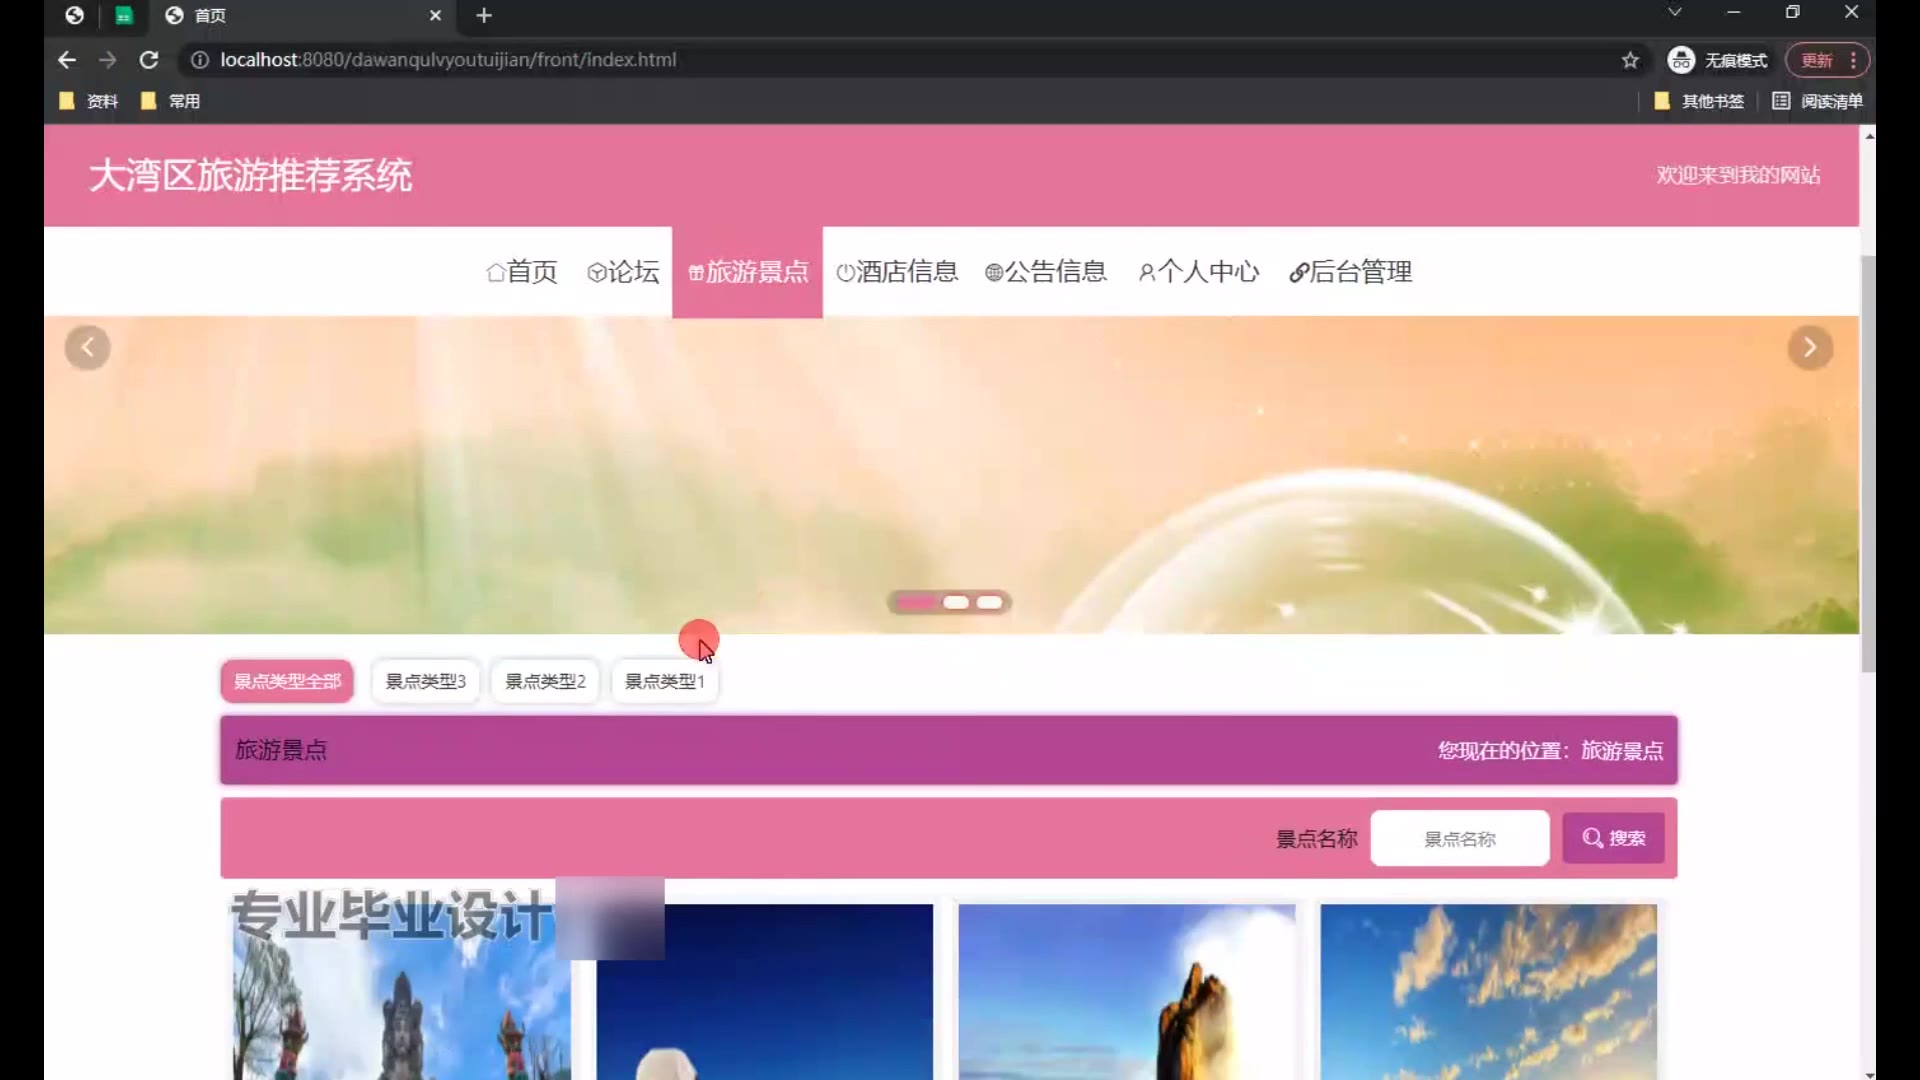Image resolution: width=1920 pixels, height=1080 pixels.
Task: Close the 首页 browser tab
Action: (x=435, y=15)
